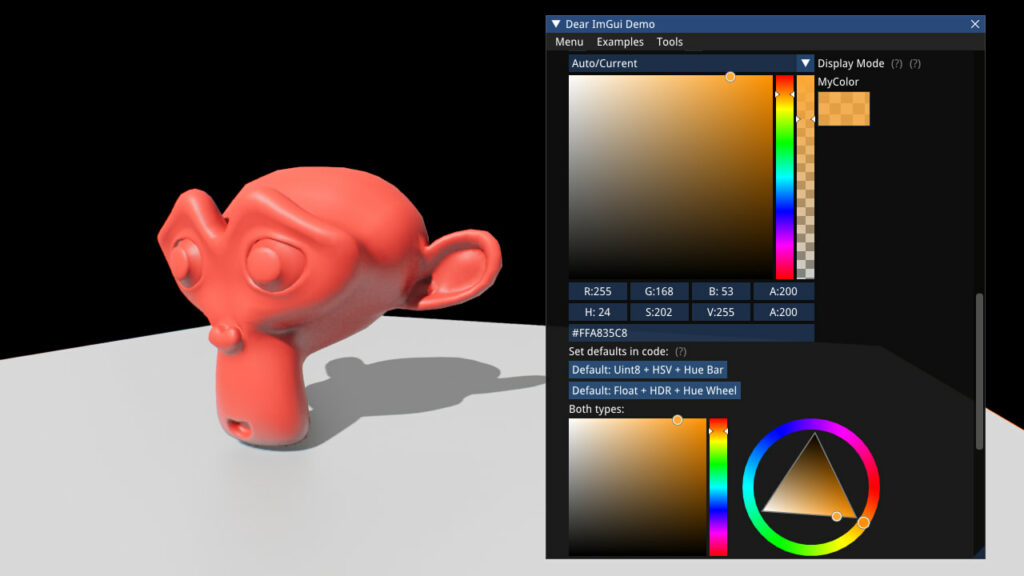This screenshot has width=1024, height=576.
Task: Click the 'MyColor' label
Action: click(838, 82)
